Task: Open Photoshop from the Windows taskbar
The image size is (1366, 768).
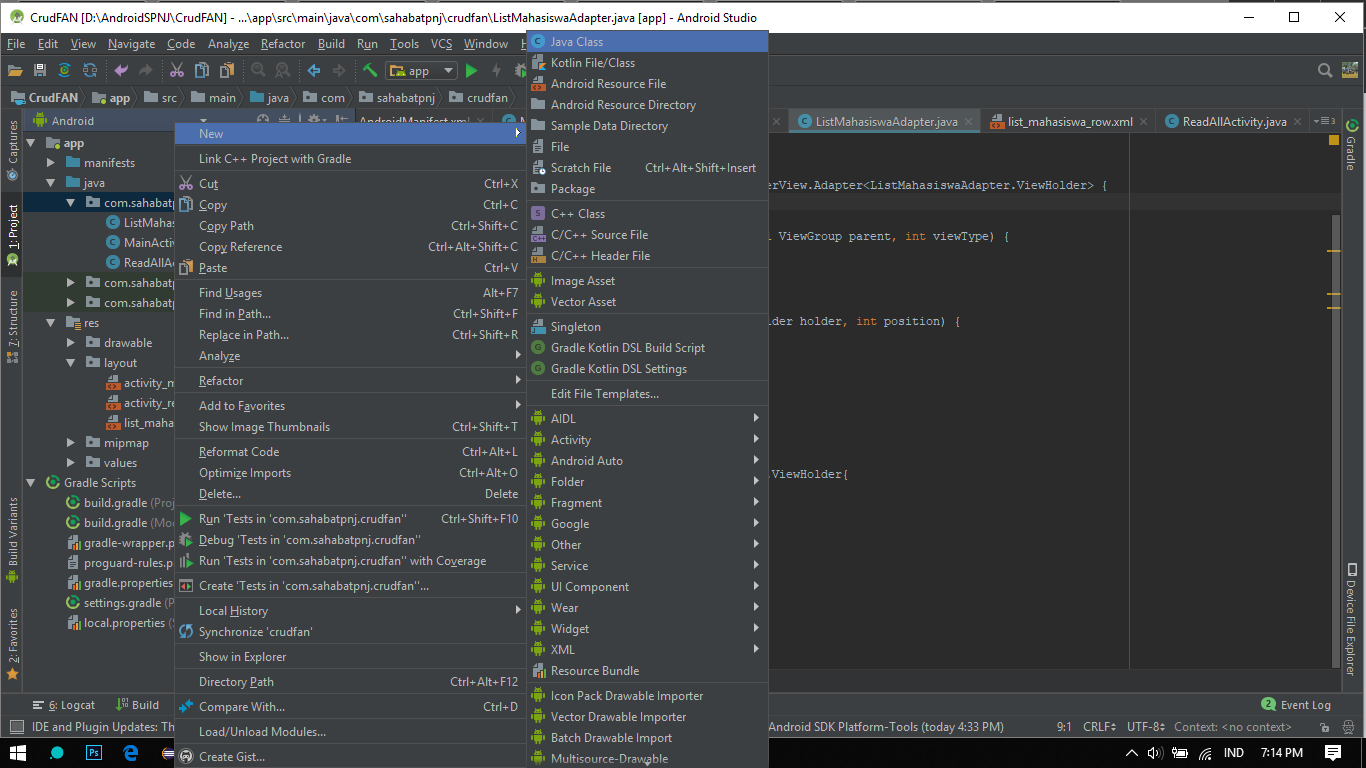Action: [93, 752]
